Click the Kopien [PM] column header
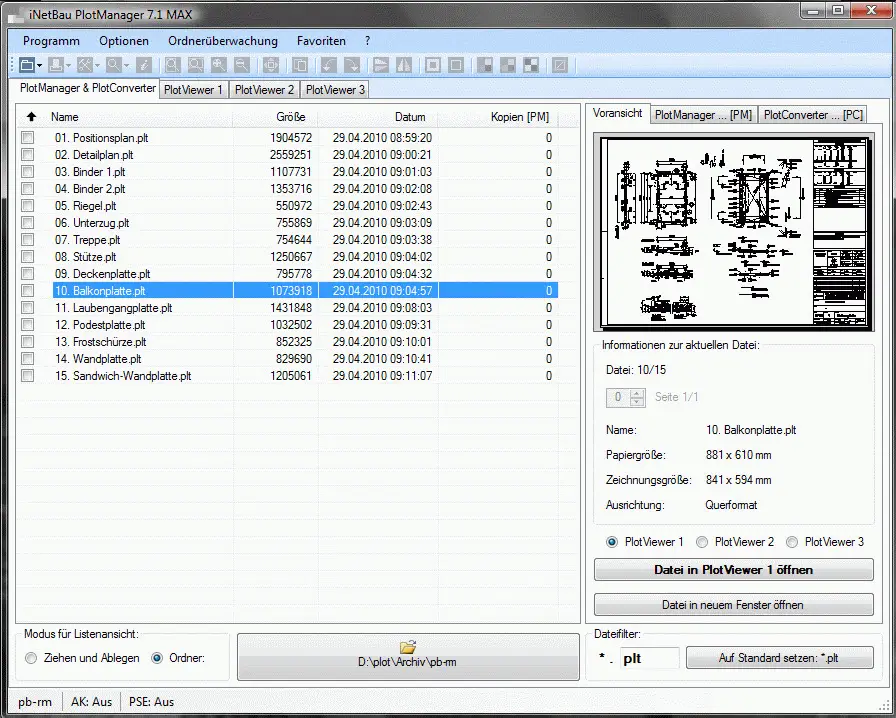 pyautogui.click(x=498, y=117)
